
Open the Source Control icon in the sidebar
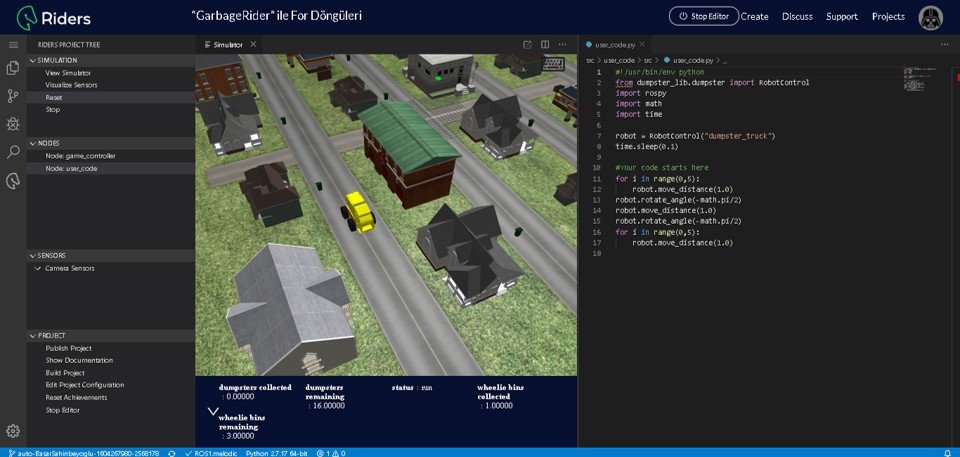13,96
